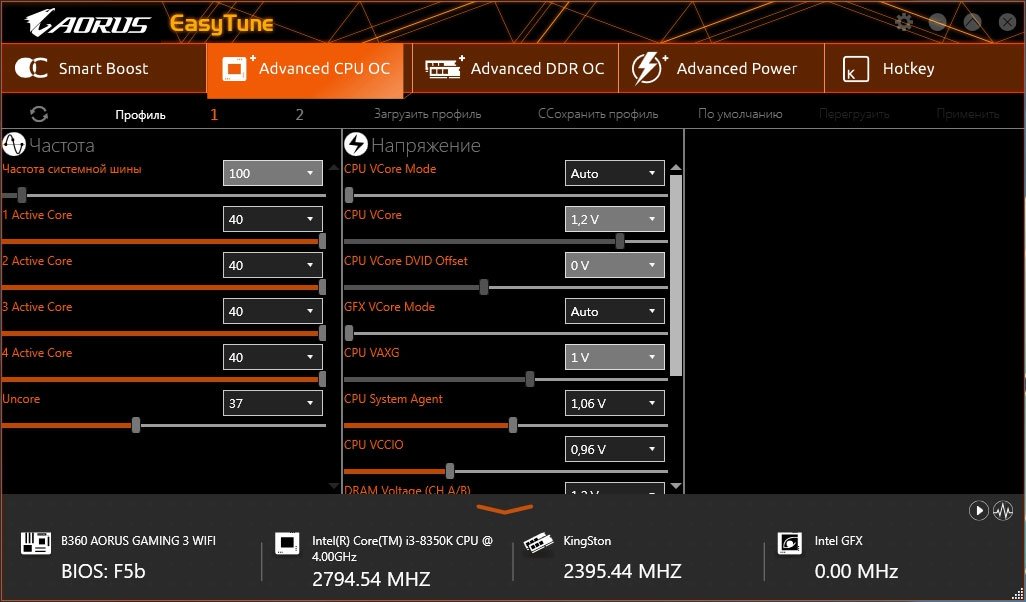Click the Smart Boost tab icon
The image size is (1026, 602).
click(31, 69)
